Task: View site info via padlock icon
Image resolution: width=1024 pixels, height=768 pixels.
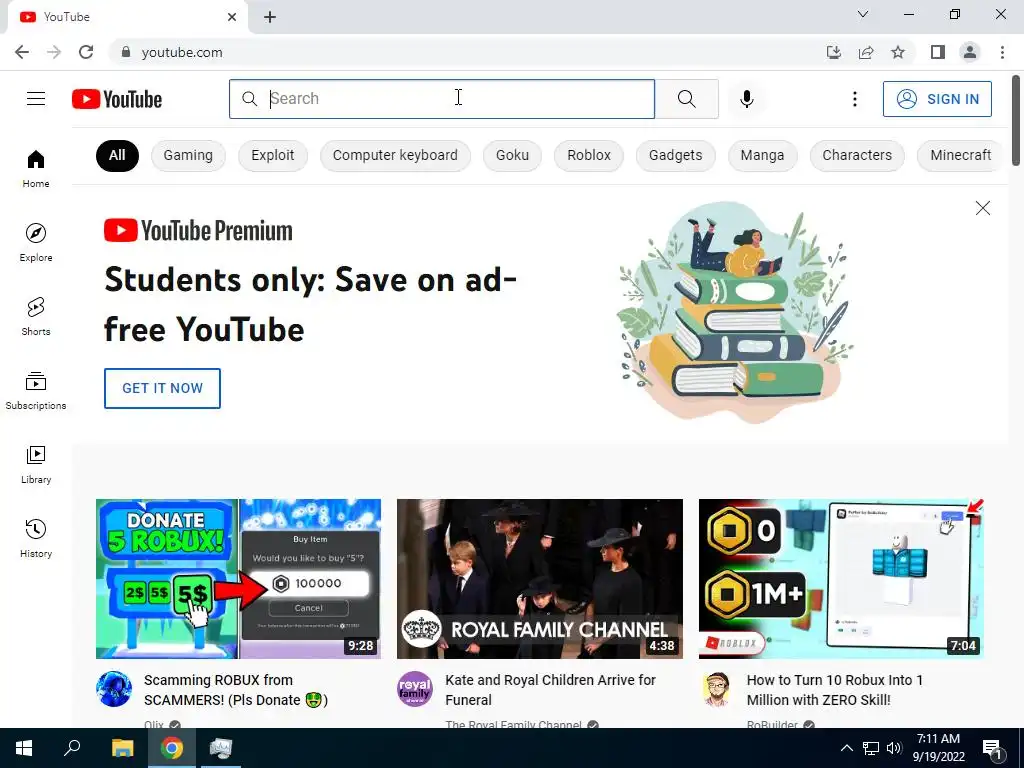Action: pyautogui.click(x=125, y=52)
